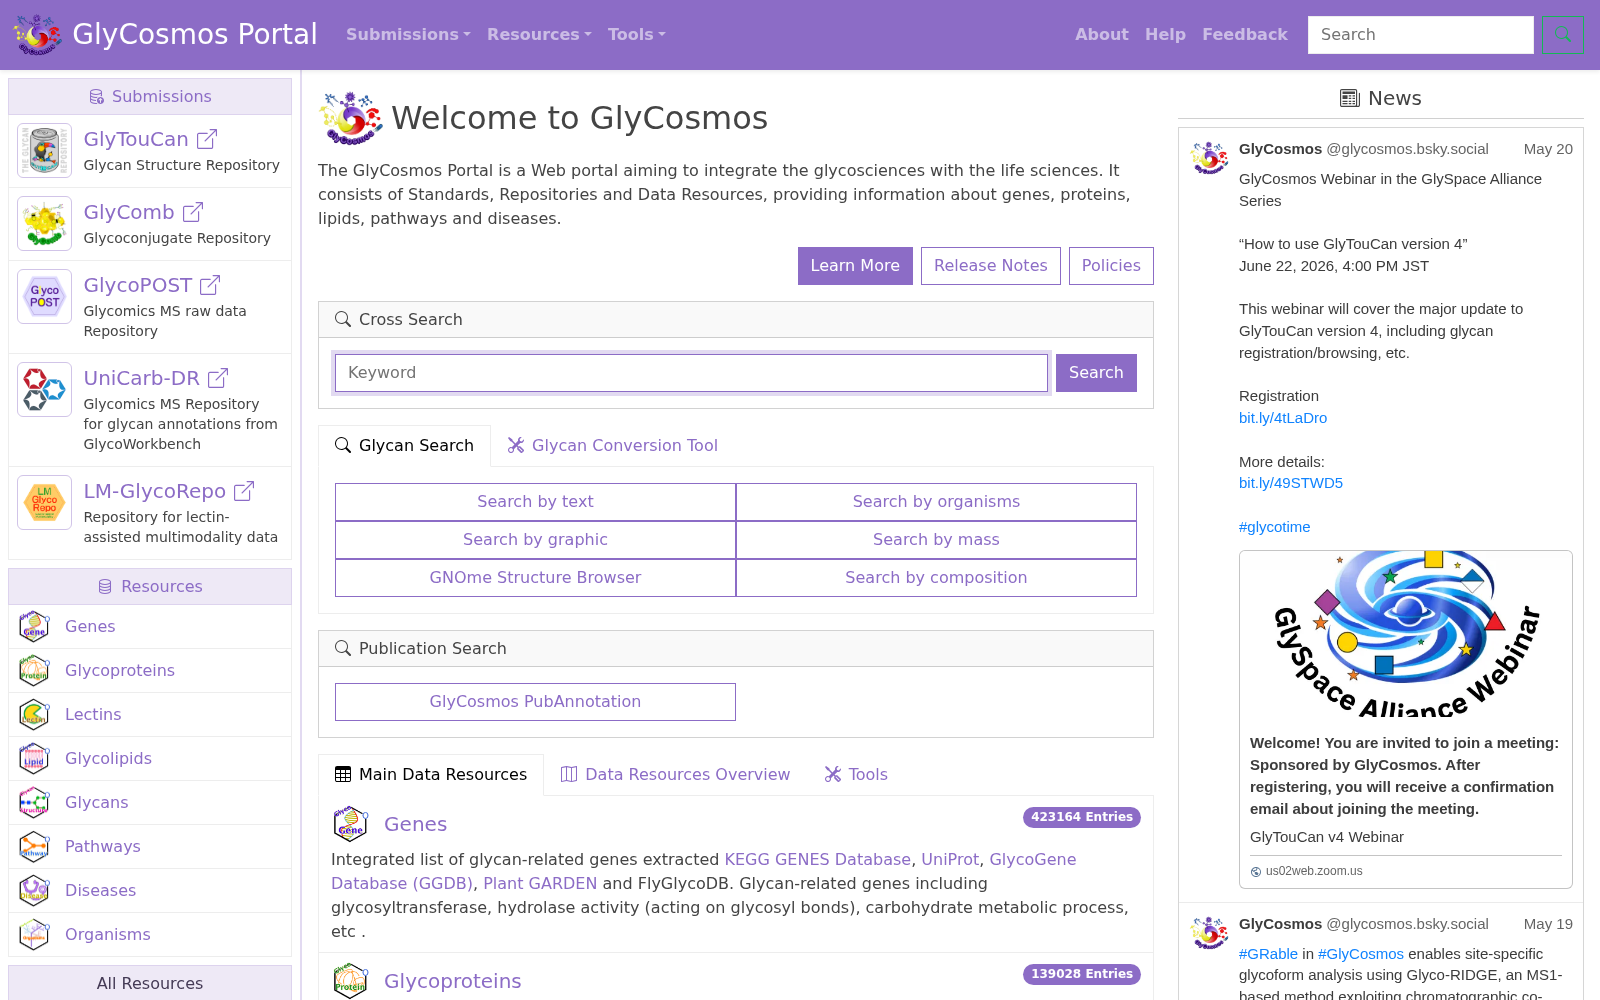Click the GlycoPOST logo icon
Image resolution: width=1600 pixels, height=1000 pixels.
tap(44, 297)
